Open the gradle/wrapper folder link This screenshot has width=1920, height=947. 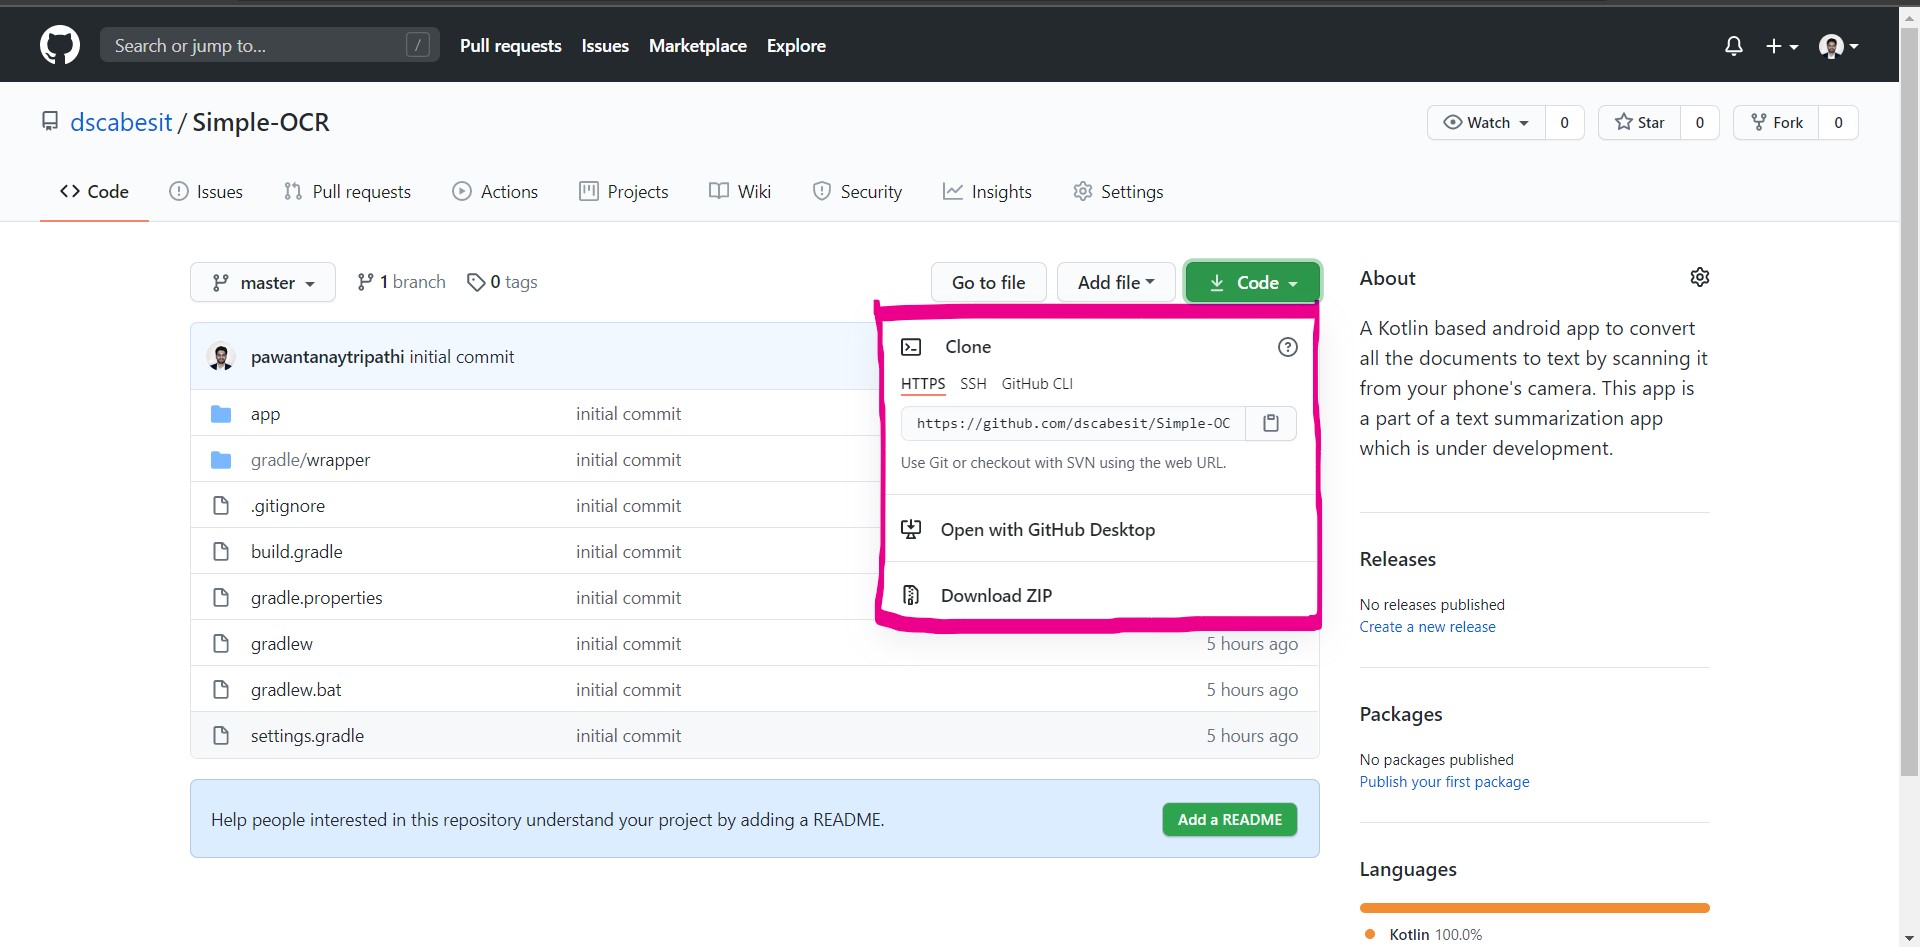click(x=310, y=460)
